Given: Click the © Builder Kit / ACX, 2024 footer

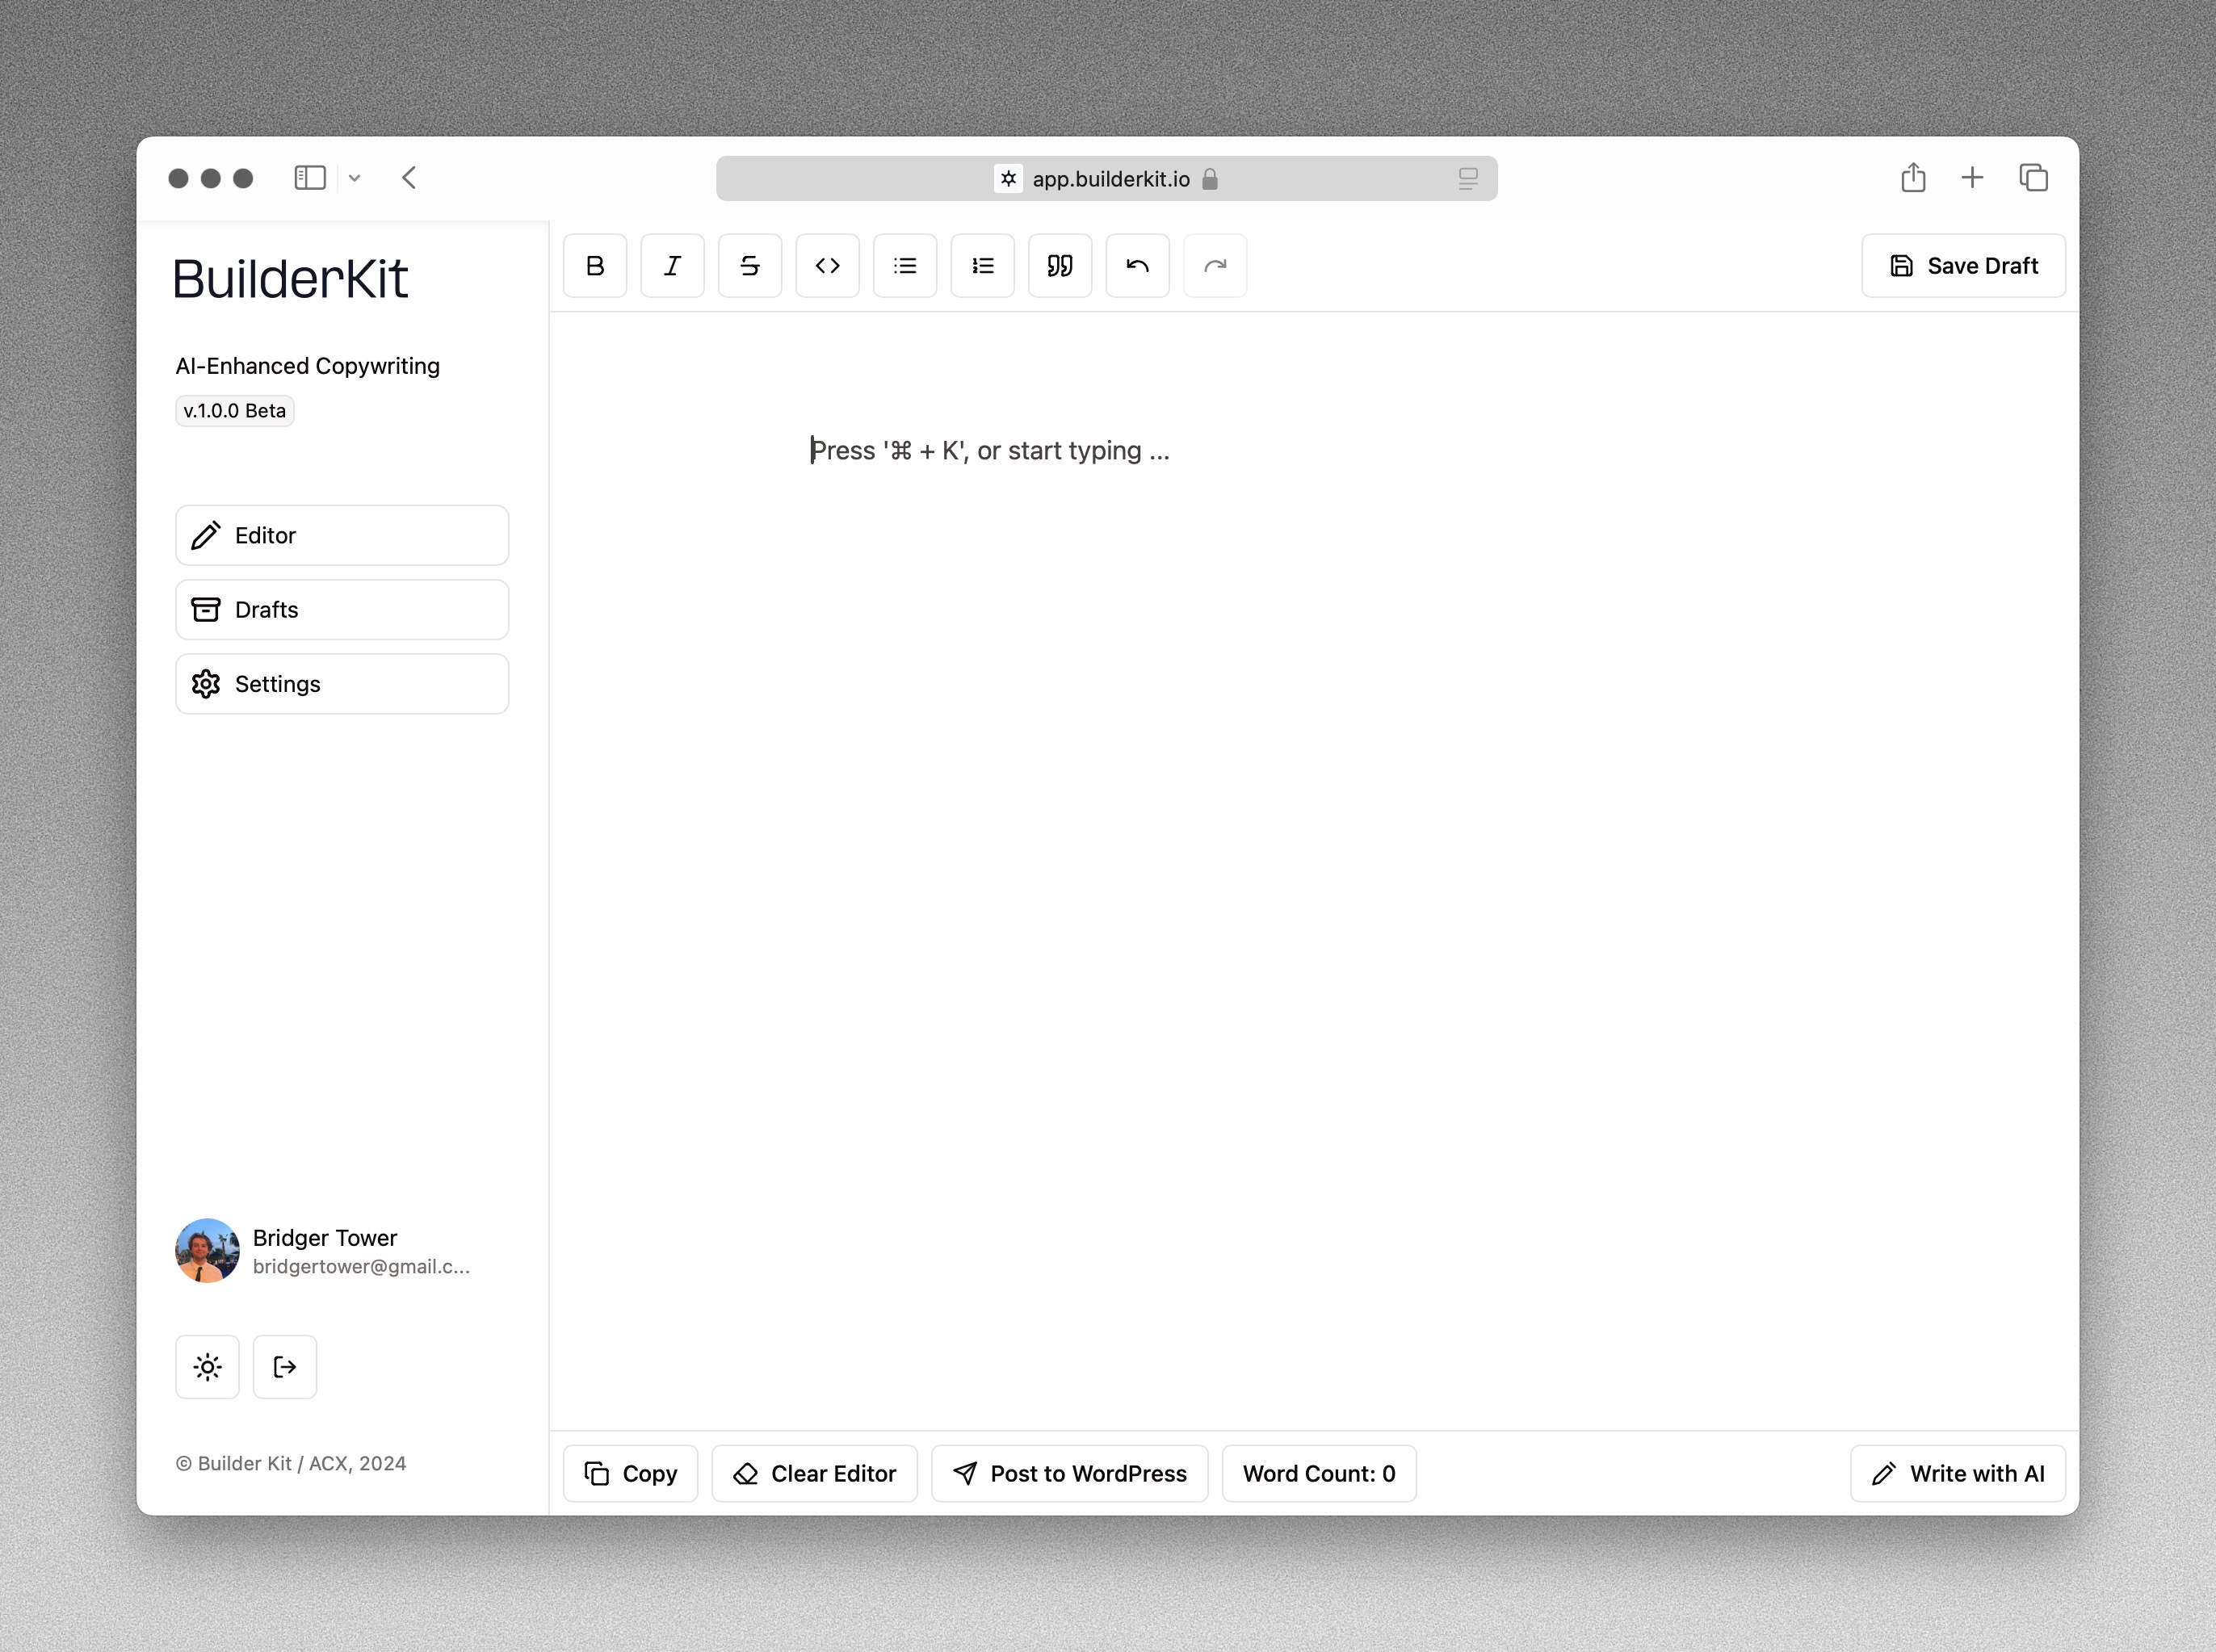Looking at the screenshot, I should pos(291,1463).
